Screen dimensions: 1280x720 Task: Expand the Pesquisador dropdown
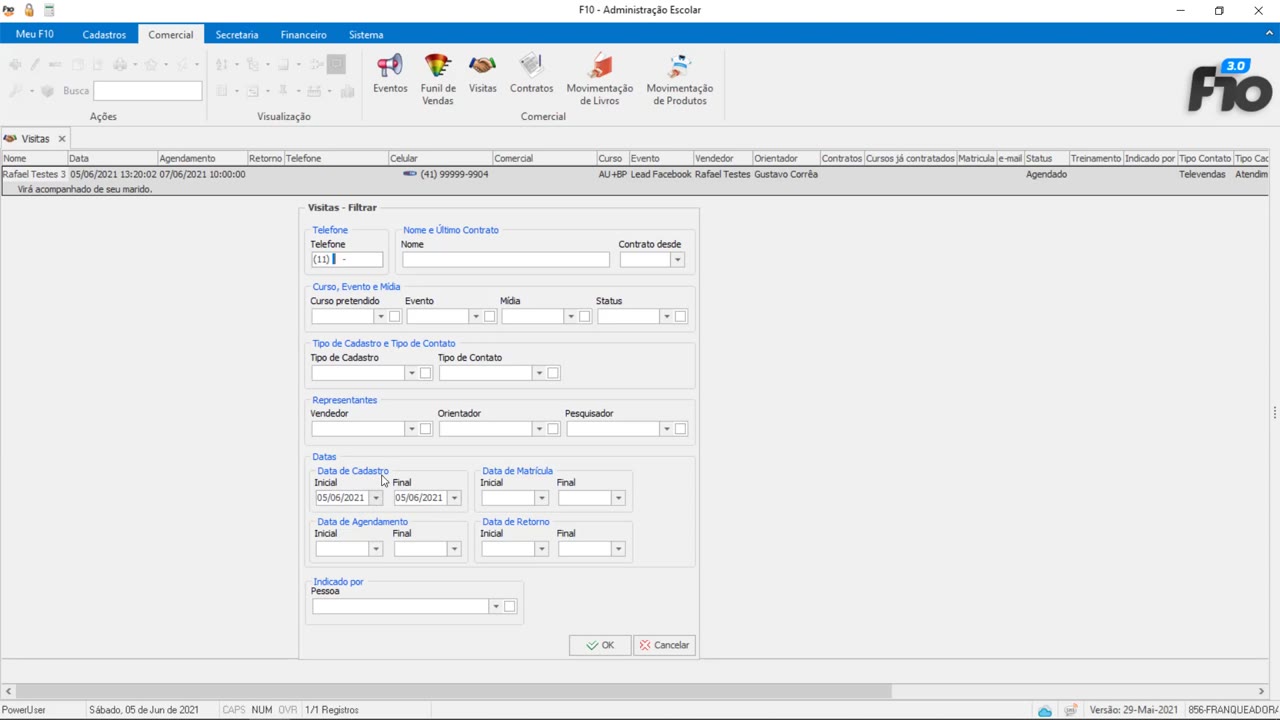(666, 429)
